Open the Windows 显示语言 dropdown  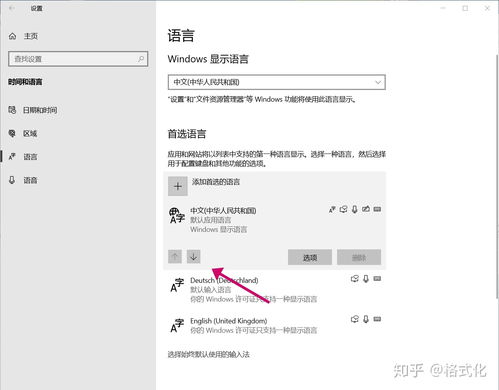(277, 82)
